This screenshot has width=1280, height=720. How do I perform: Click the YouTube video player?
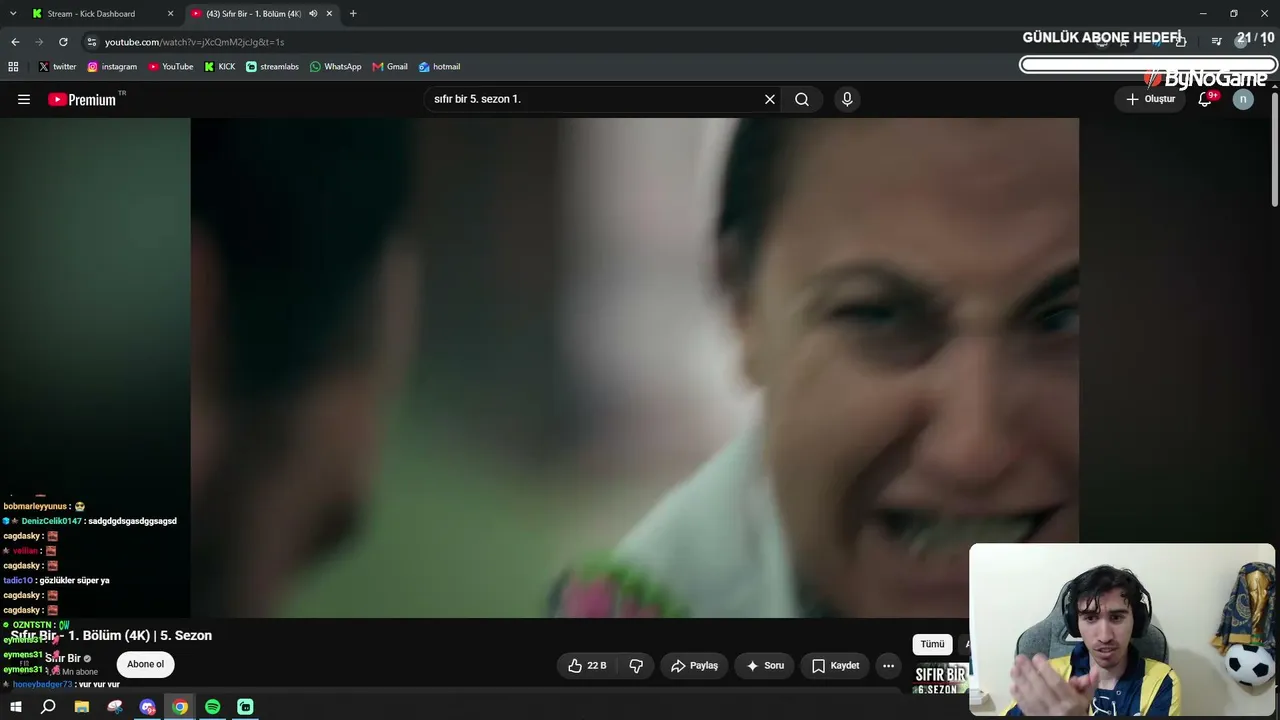pyautogui.click(x=635, y=368)
